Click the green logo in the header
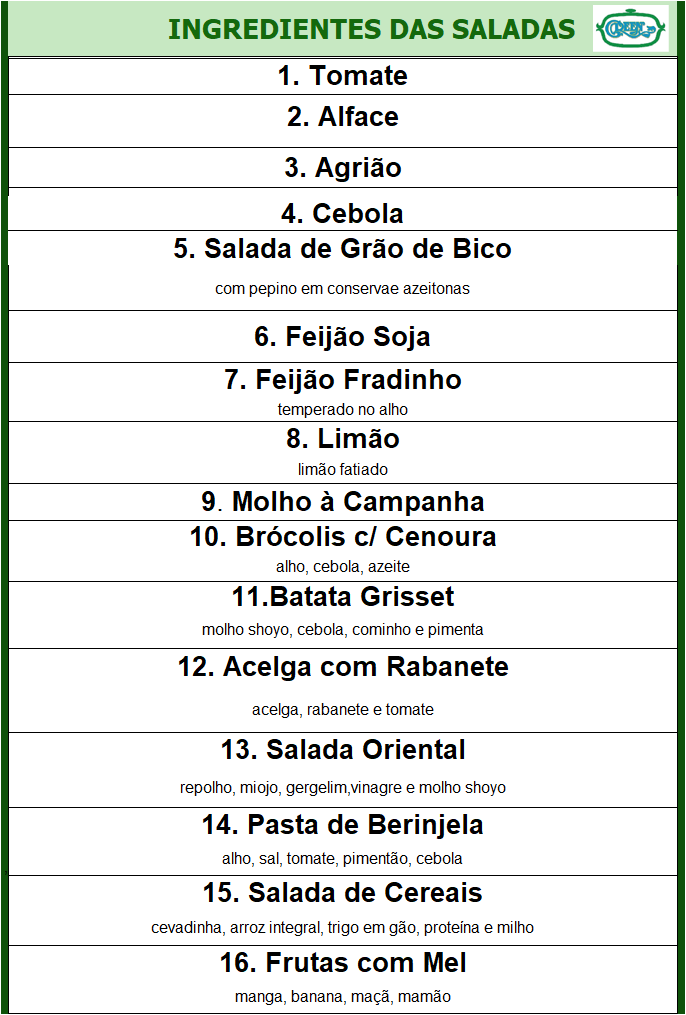Screen dimensions: 686x1015 (x=630, y=28)
